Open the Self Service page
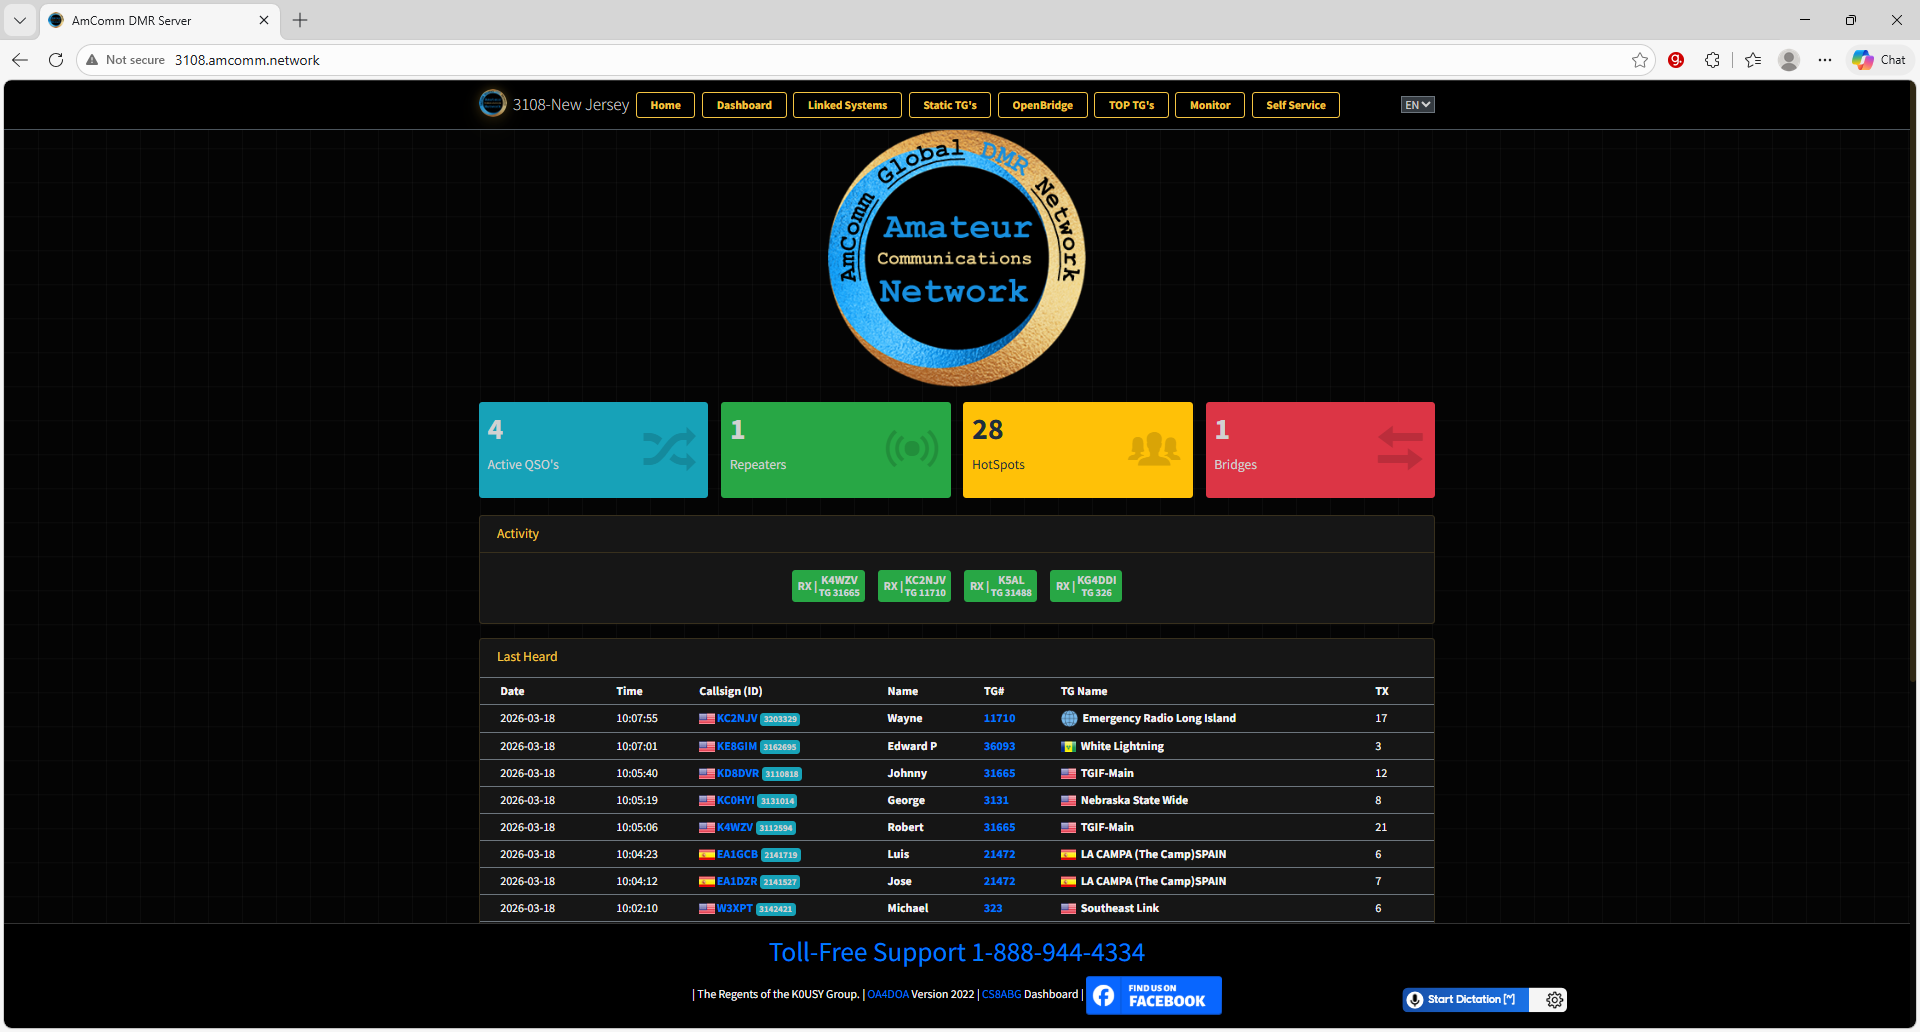This screenshot has width=1920, height=1032. pos(1295,105)
